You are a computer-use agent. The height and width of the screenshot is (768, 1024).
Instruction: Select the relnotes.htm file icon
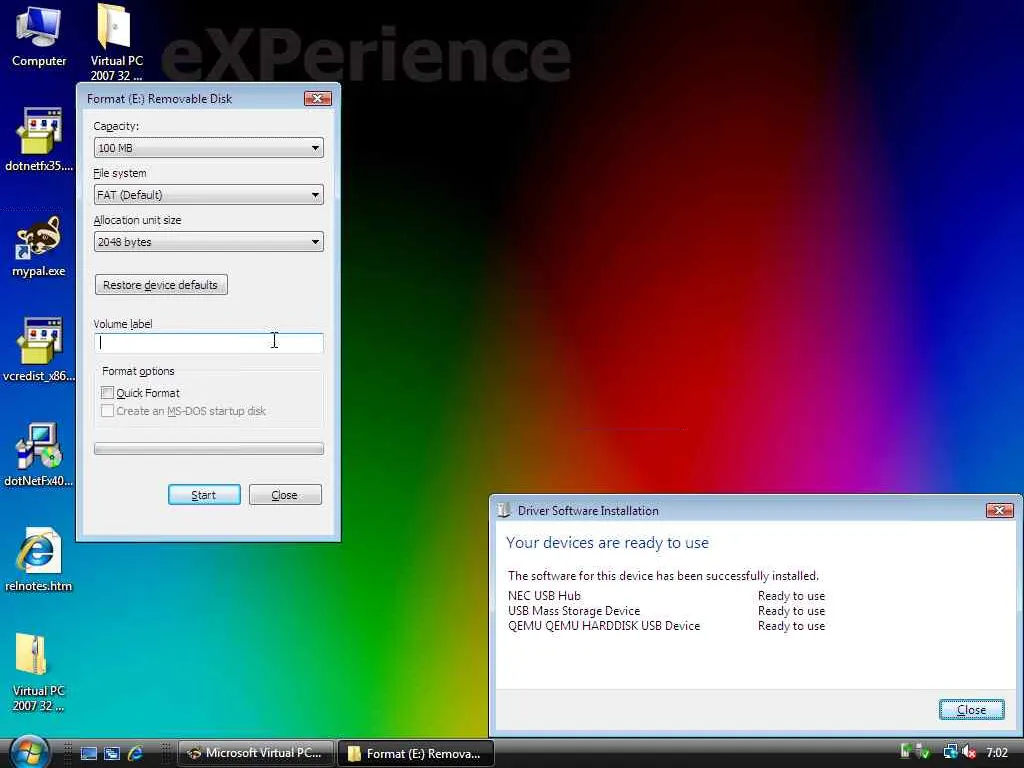tap(39, 560)
